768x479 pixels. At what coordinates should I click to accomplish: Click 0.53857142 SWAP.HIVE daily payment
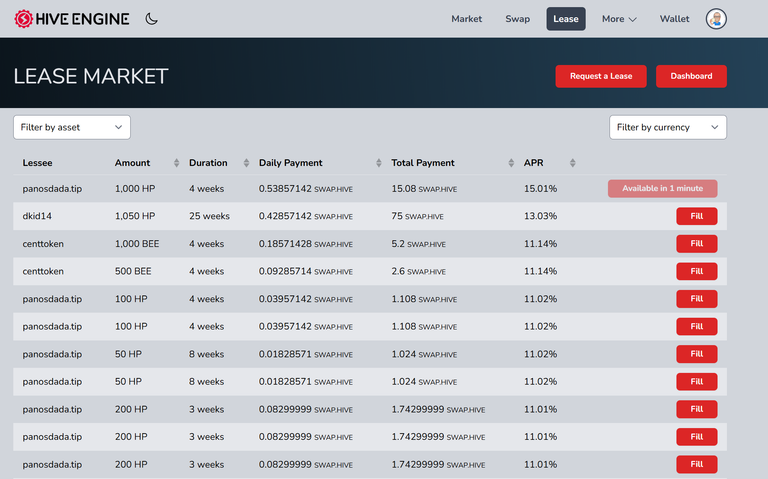(306, 189)
